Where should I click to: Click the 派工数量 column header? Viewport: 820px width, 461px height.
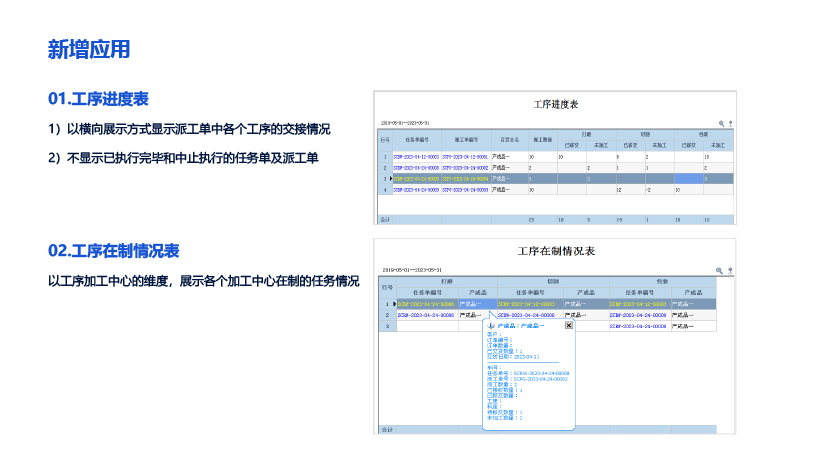[x=543, y=139]
